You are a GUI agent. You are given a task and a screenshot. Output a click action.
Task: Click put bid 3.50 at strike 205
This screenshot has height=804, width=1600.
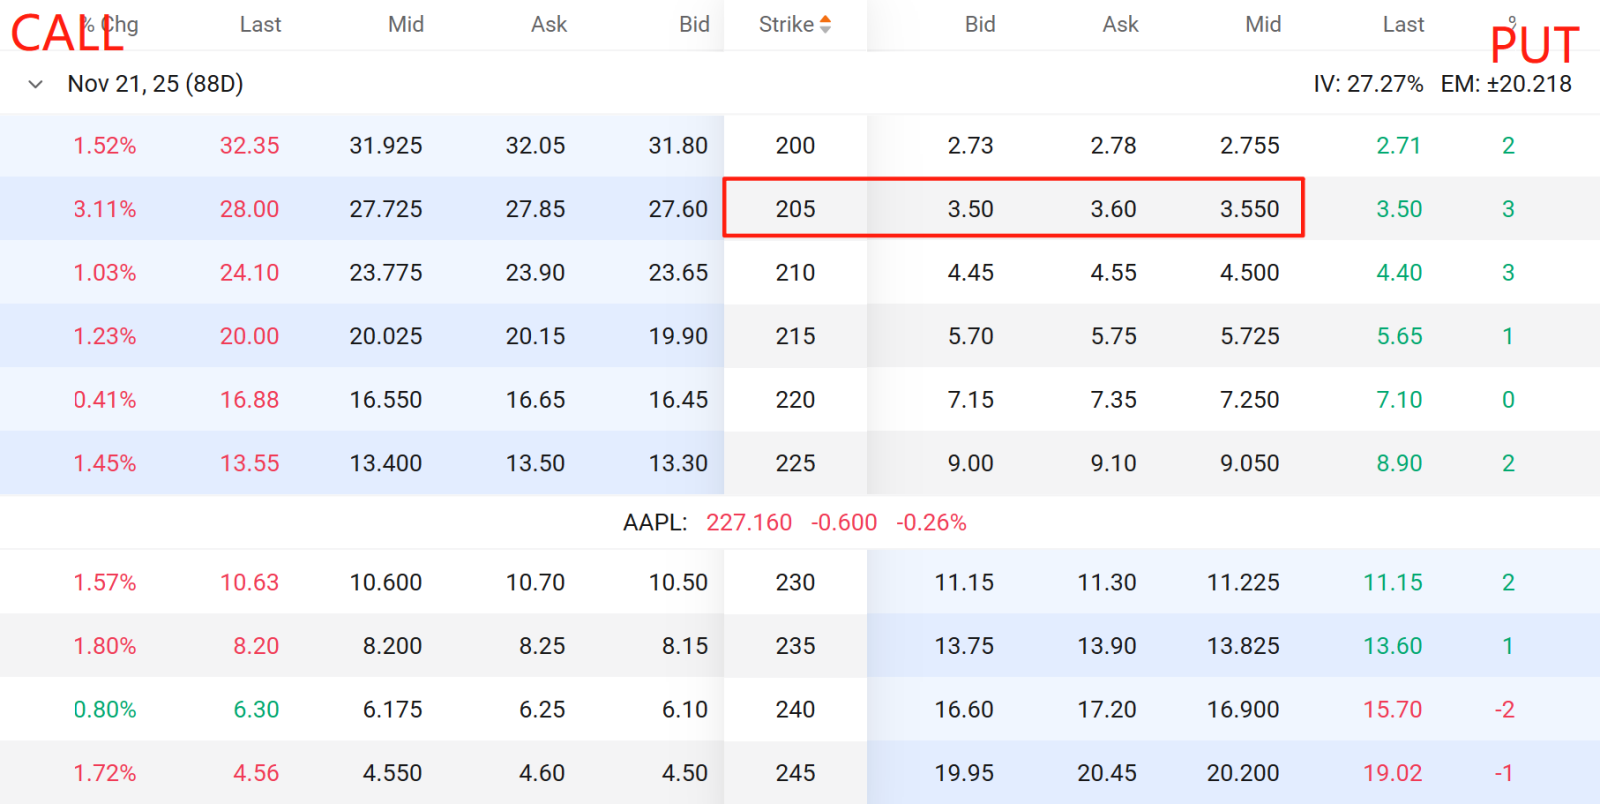coord(970,209)
